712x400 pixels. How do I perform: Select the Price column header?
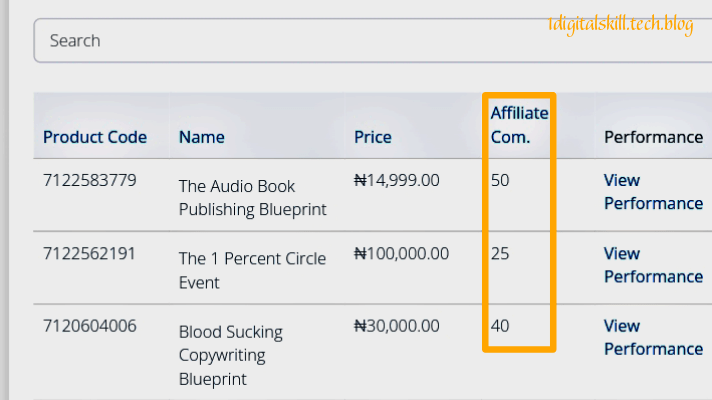pos(373,137)
